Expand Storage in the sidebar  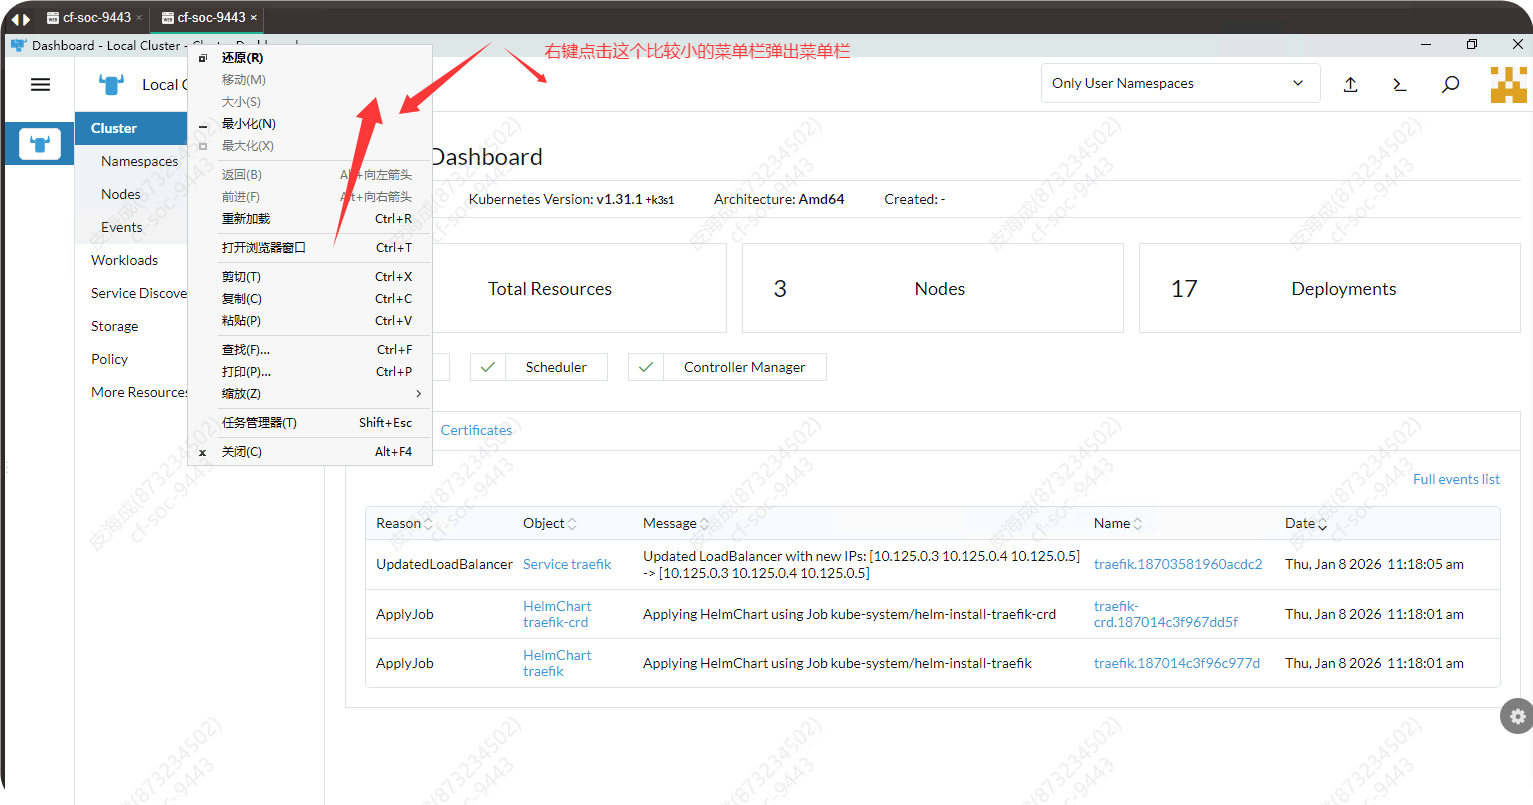click(115, 326)
